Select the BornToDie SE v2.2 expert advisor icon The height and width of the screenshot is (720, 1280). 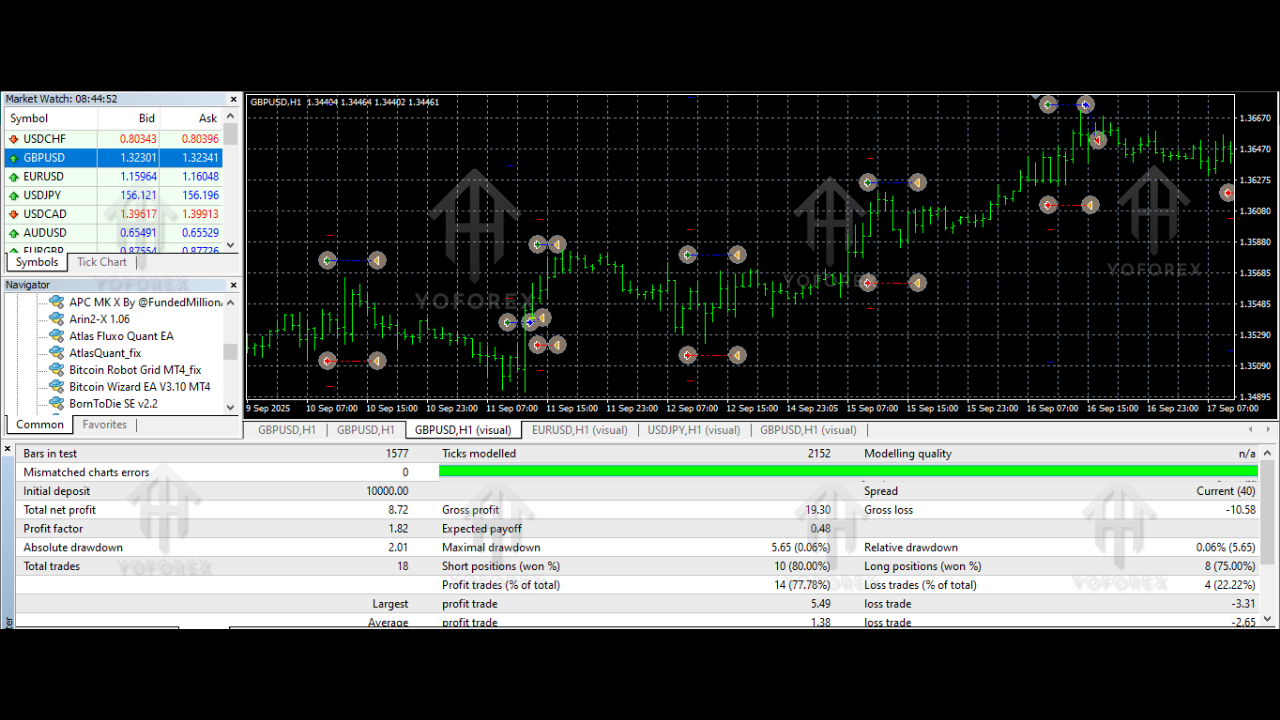click(55, 404)
